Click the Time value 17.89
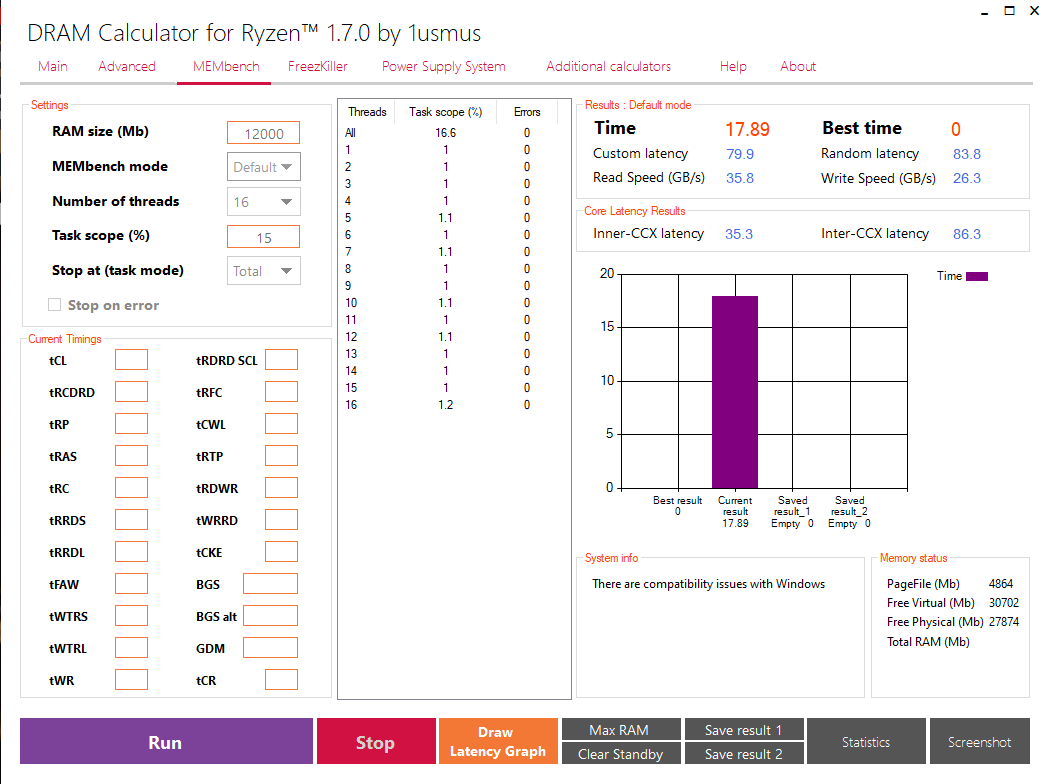 click(747, 129)
